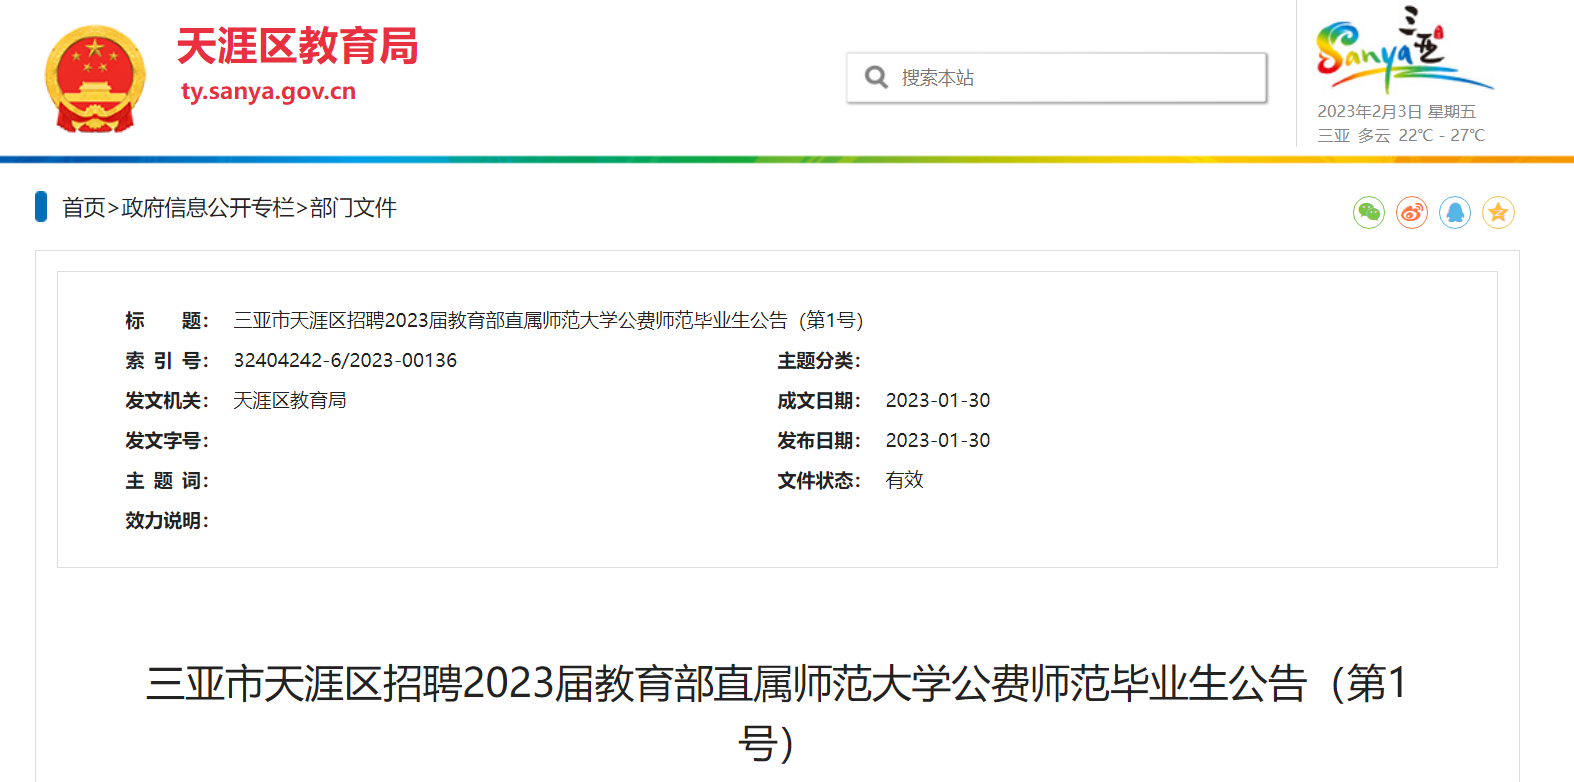1574x782 pixels.
Task: Click the search magnifier icon
Action: [x=876, y=77]
